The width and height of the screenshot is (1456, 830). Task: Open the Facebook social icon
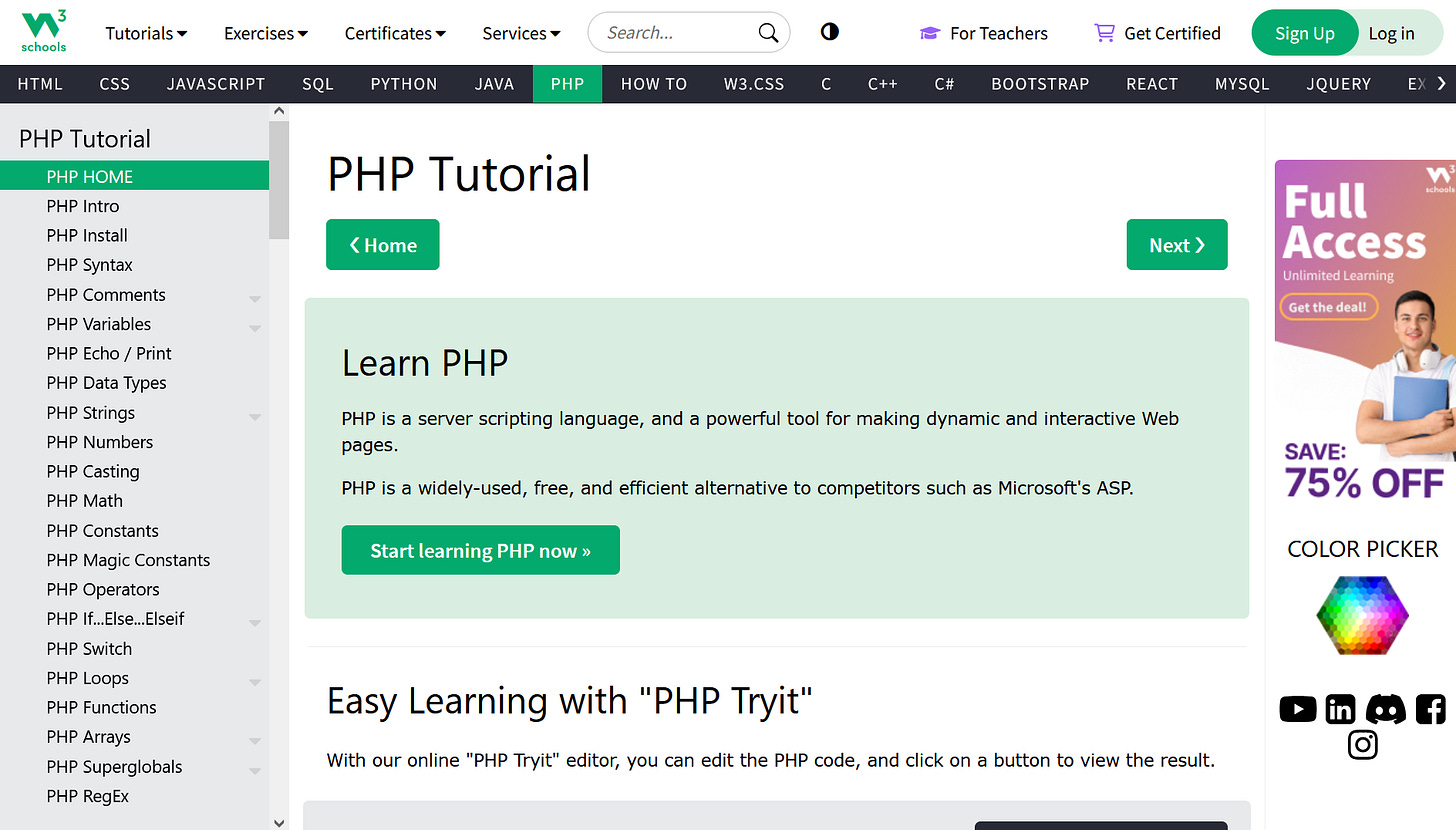tap(1430, 709)
